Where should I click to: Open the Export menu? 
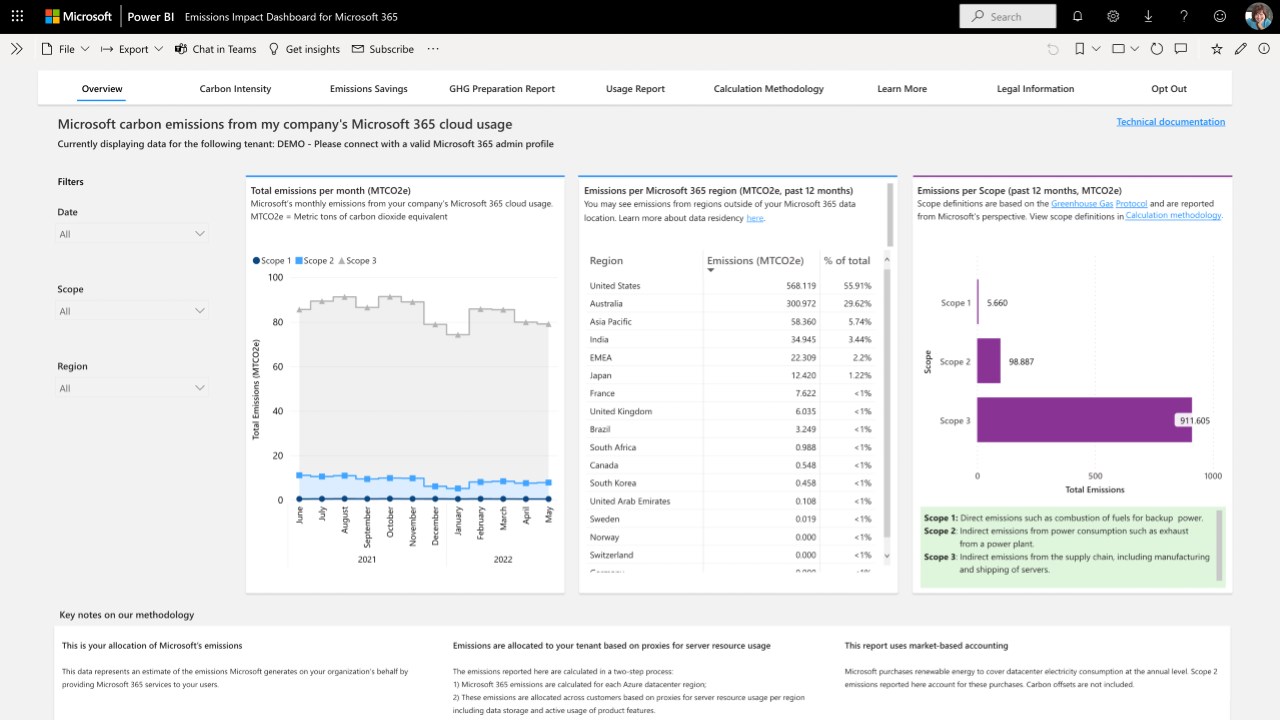coord(132,49)
